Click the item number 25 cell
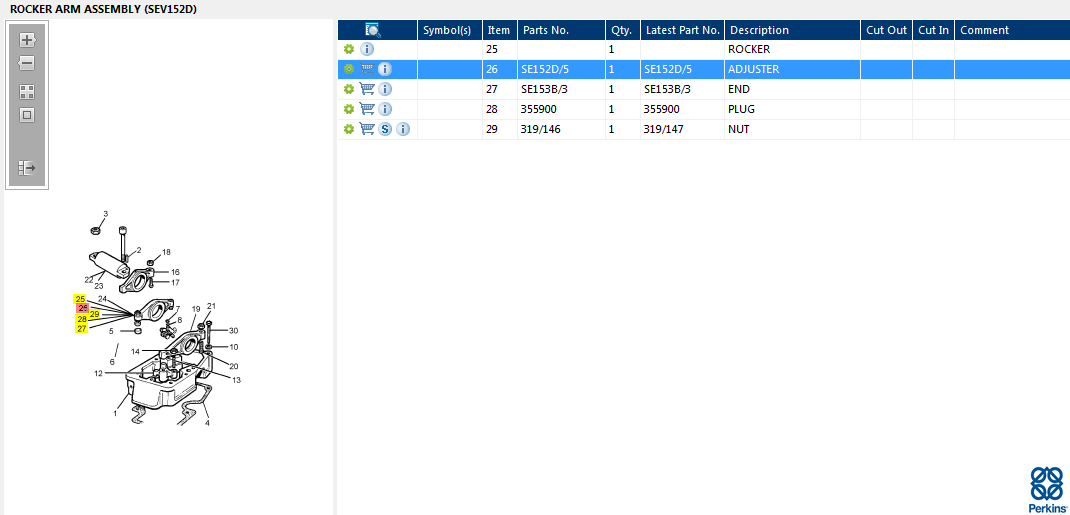The height and width of the screenshot is (515, 1070). 500,49
